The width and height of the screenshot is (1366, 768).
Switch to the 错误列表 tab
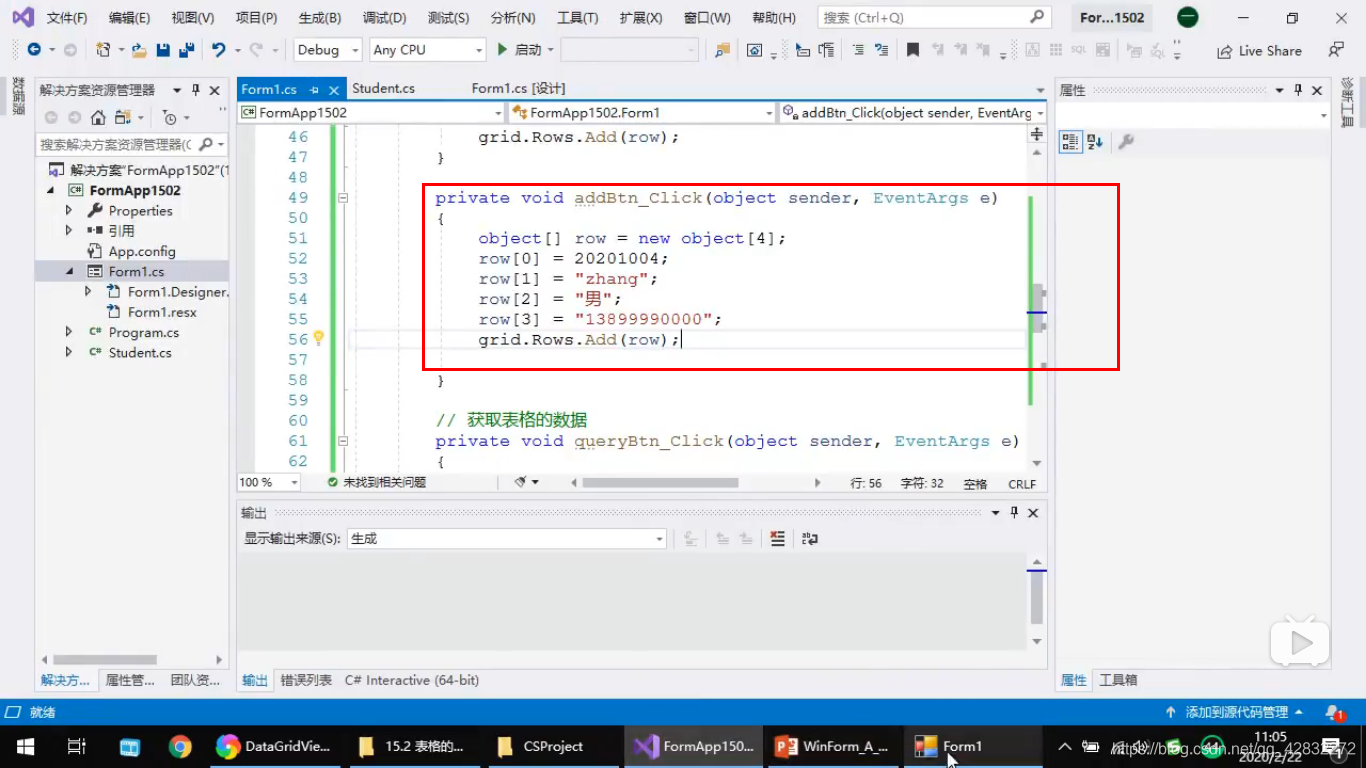point(306,680)
